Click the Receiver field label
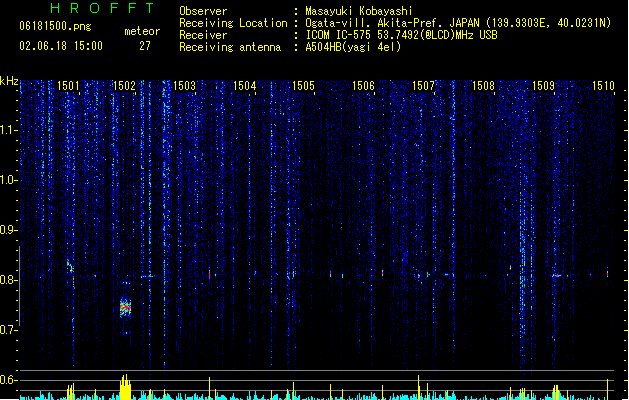Screen dimensions: 629x400 [x=203, y=35]
